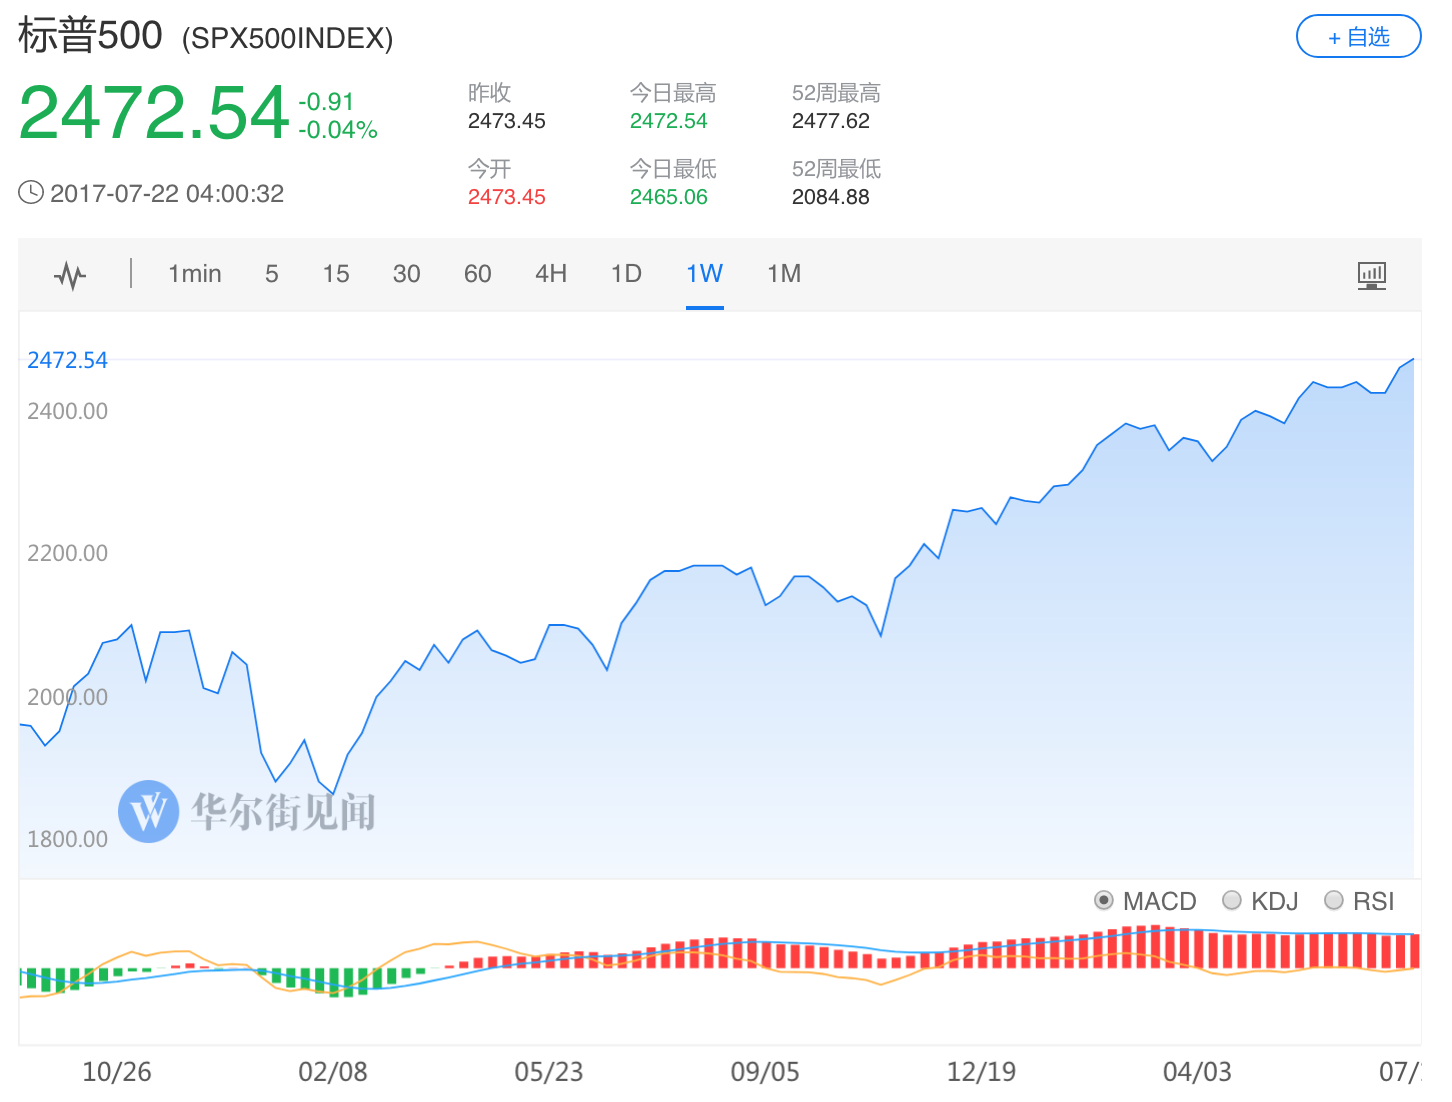Switch to the 1M monthly tab
The image size is (1452, 1102).
tap(784, 274)
